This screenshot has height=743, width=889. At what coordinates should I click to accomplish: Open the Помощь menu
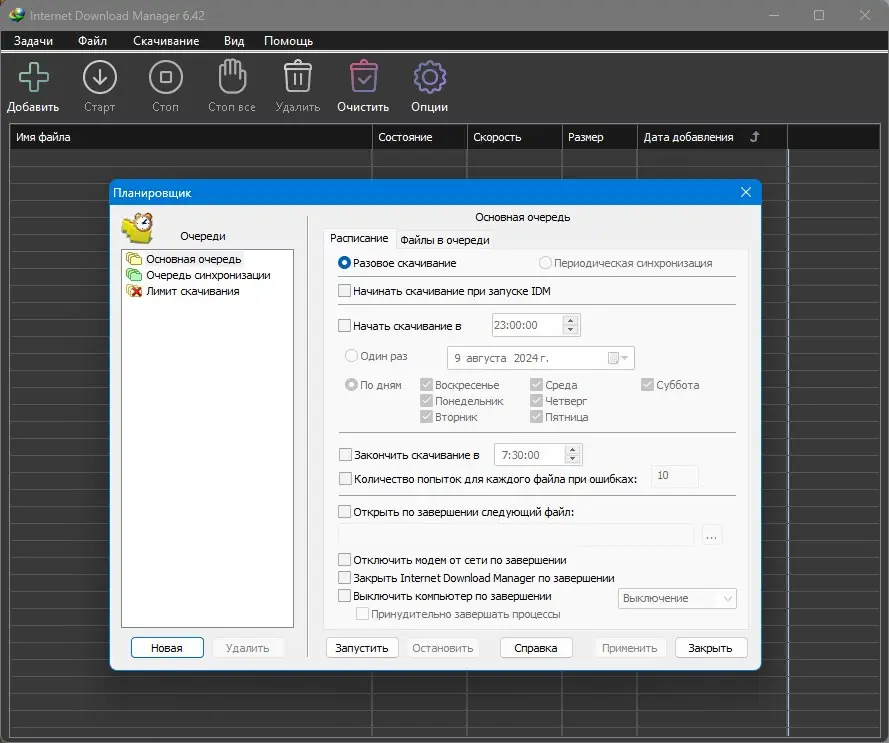[289, 41]
